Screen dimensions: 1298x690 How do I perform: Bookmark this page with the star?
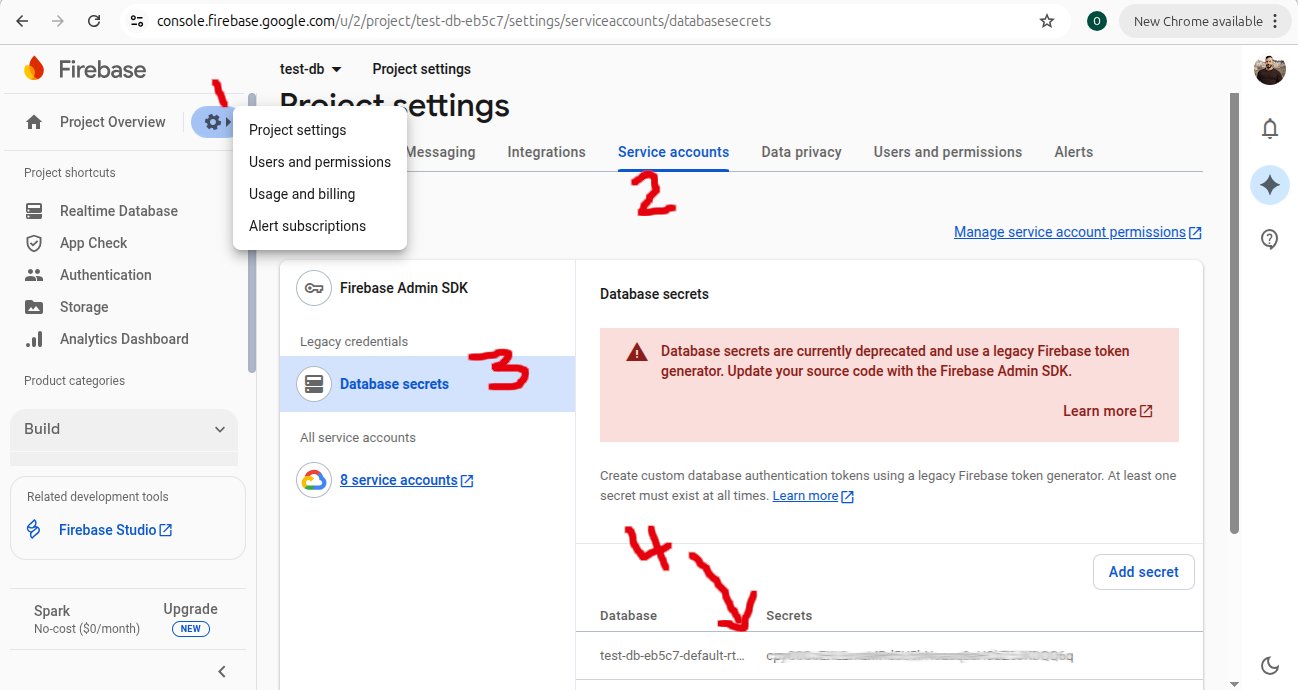[x=1047, y=21]
